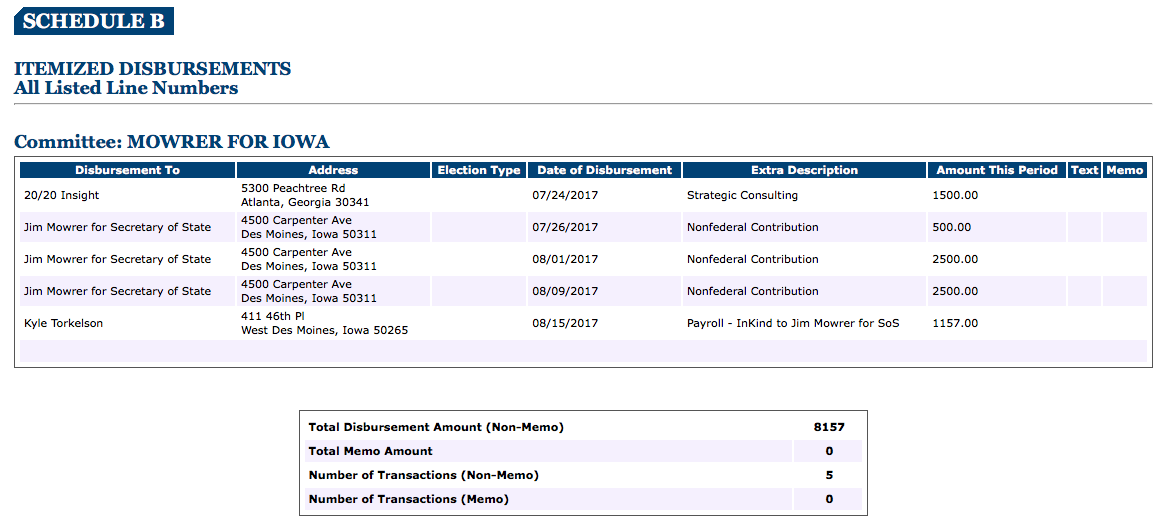The image size is (1164, 521).
Task: Click the 08/01/2017 disbursement date
Action: pyautogui.click(x=565, y=259)
